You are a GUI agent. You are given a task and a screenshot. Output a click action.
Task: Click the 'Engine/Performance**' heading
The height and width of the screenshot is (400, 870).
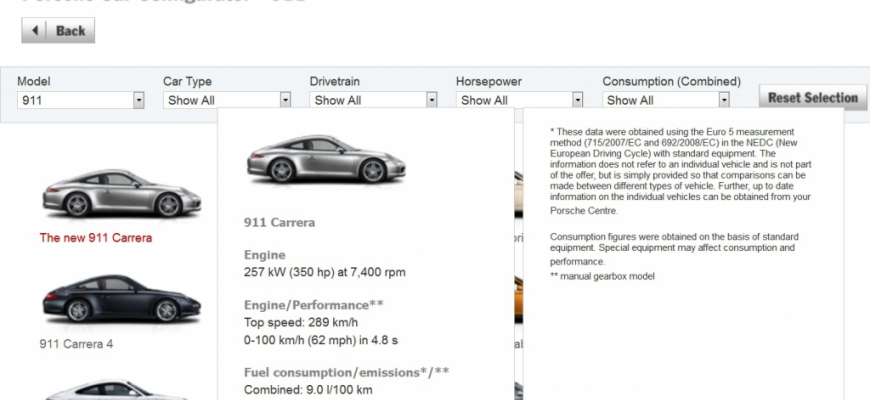point(314,305)
